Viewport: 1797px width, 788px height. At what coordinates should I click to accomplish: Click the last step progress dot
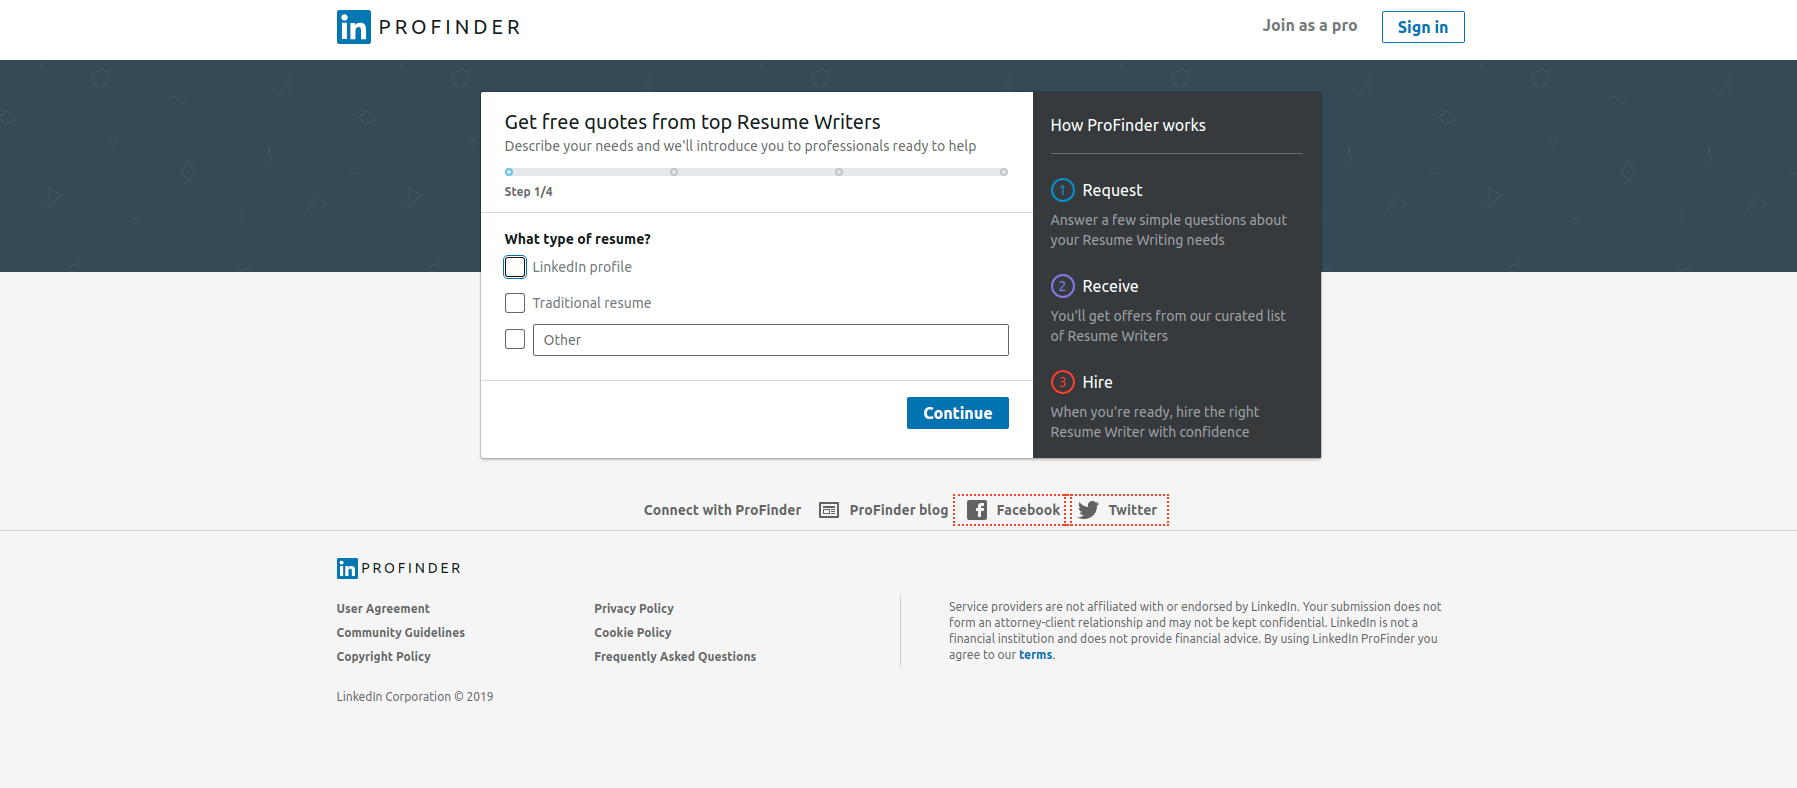[x=1004, y=172]
